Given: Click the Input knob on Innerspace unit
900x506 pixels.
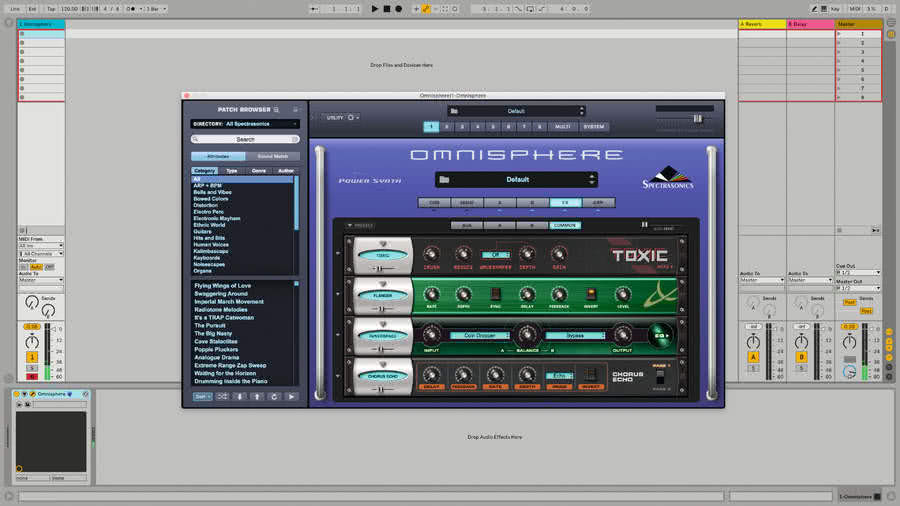Looking at the screenshot, I should [x=431, y=334].
